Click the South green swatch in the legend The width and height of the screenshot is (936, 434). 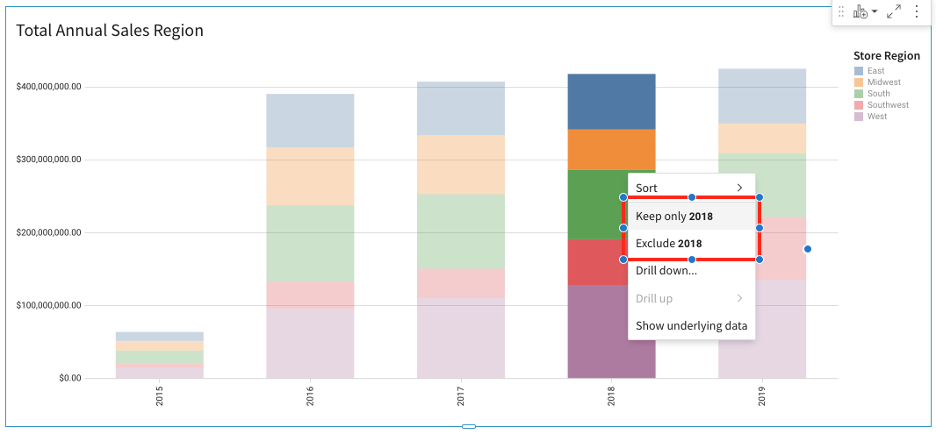[858, 94]
